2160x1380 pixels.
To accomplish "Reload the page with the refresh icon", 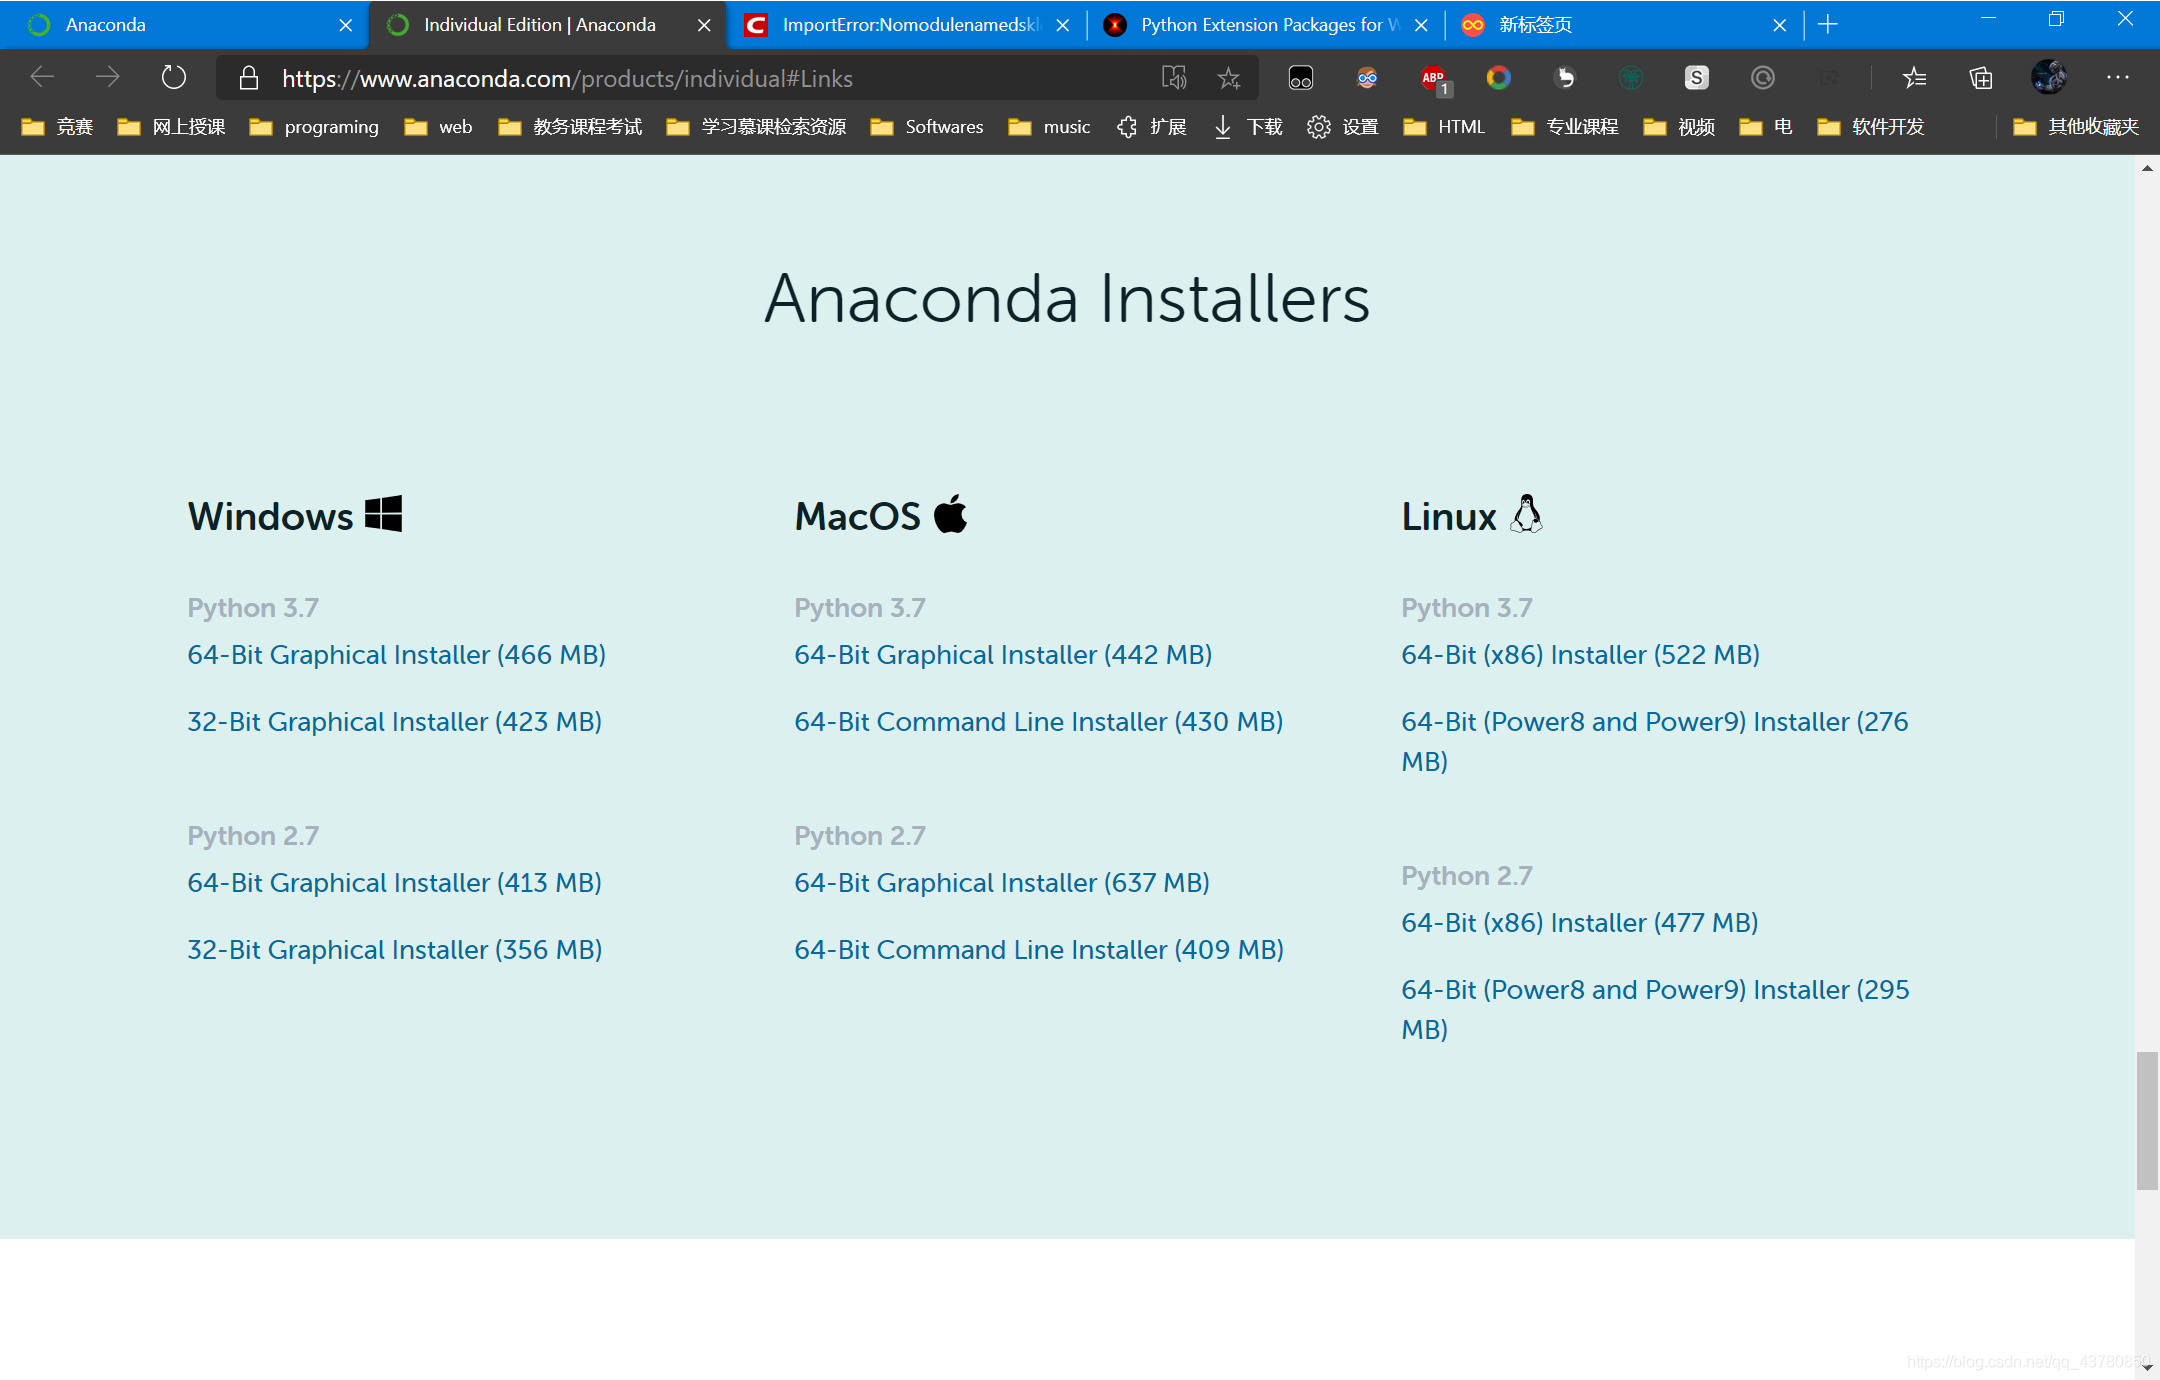I will coord(173,77).
